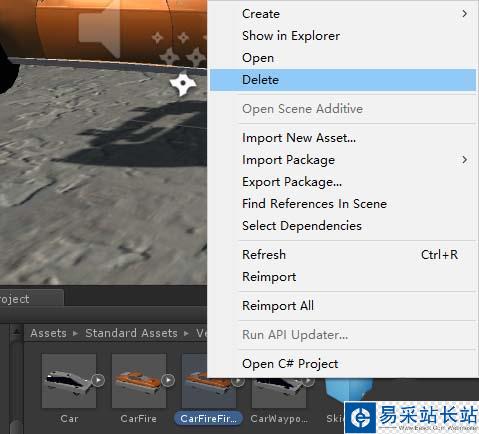Expand the Create submenu arrow
The width and height of the screenshot is (479, 434).
tap(465, 14)
